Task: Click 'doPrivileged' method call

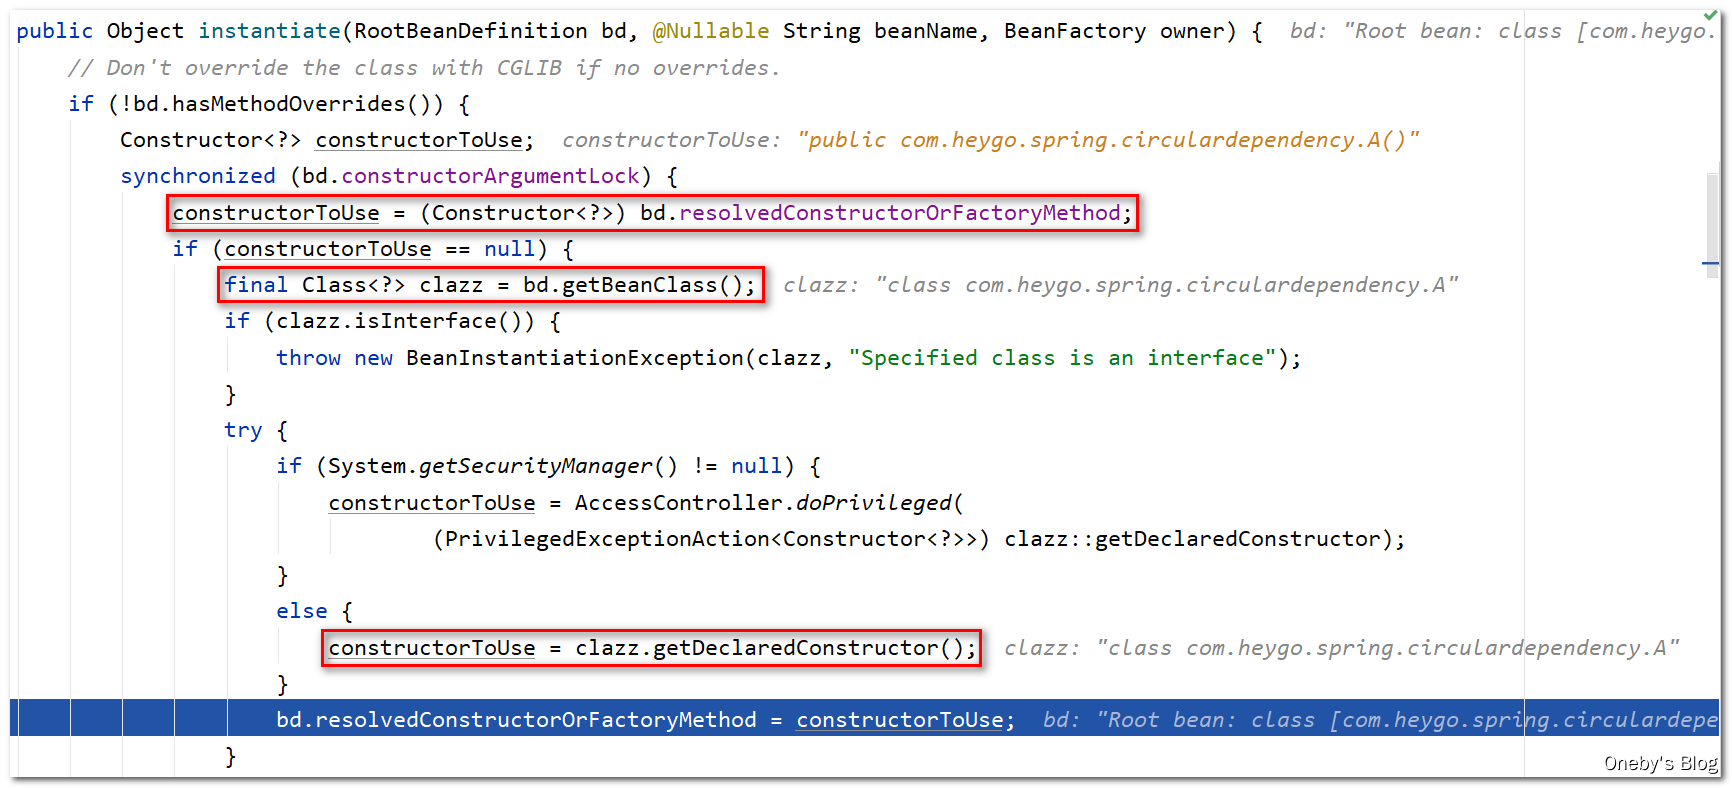Action: 873,503
